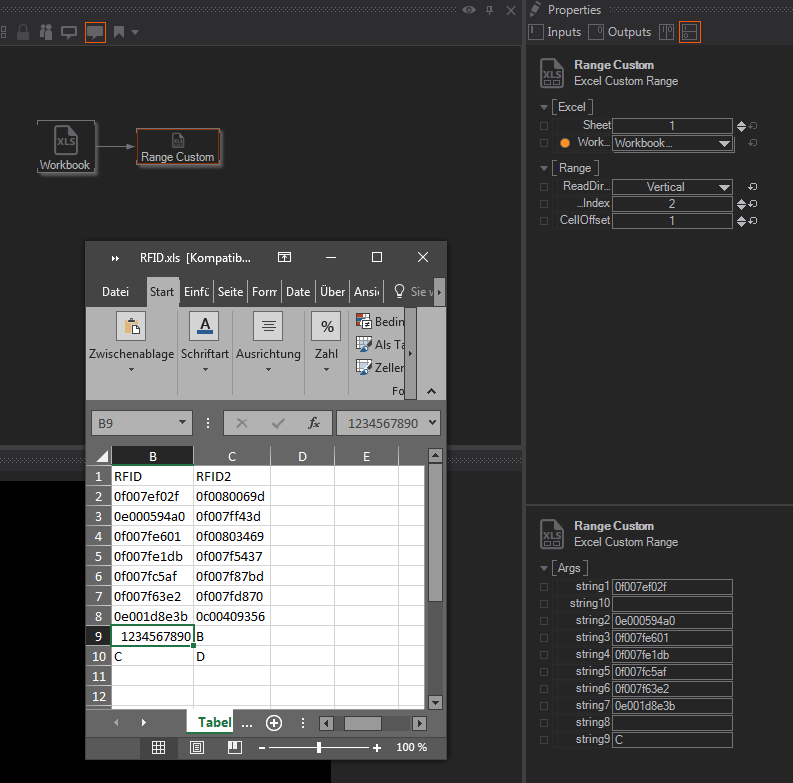Open the Datei tab in Excel
Screen dimensions: 793x783
pyautogui.click(x=116, y=292)
